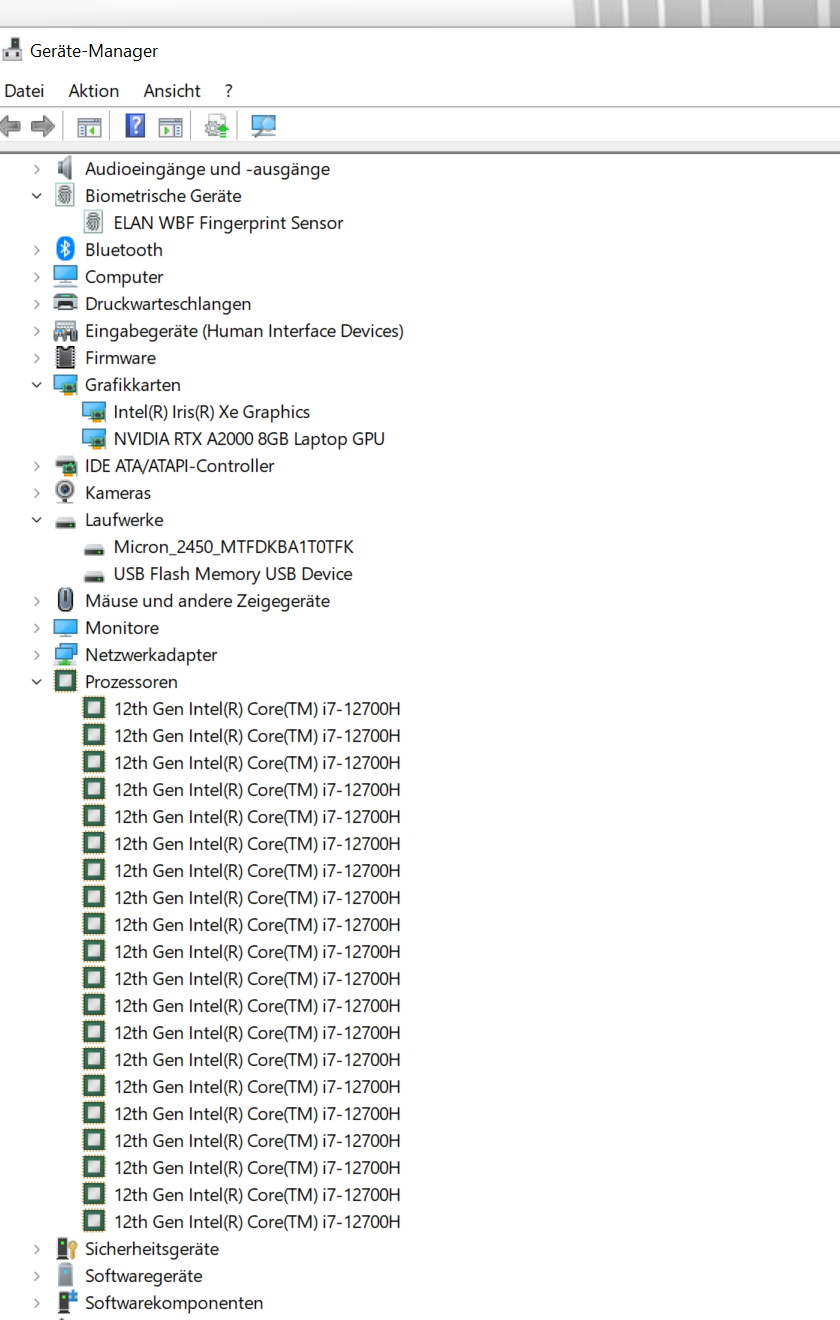Screen dimensions: 840x1320
Task: Click the printer icon of Druckwarteschlangen
Action: 65,304
